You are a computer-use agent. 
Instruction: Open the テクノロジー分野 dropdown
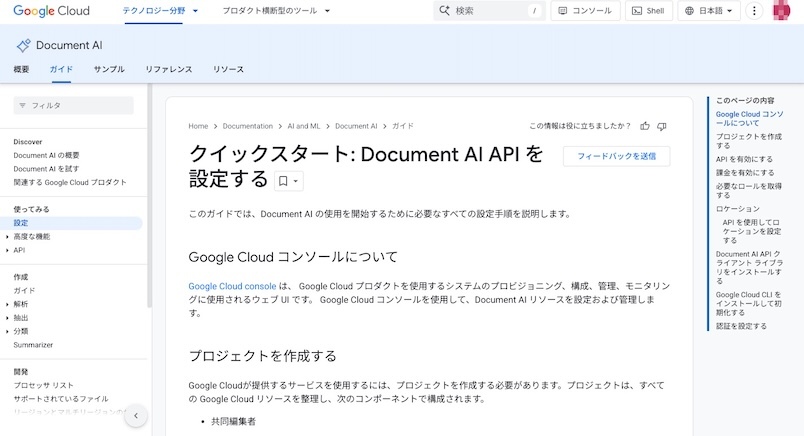(x=160, y=11)
